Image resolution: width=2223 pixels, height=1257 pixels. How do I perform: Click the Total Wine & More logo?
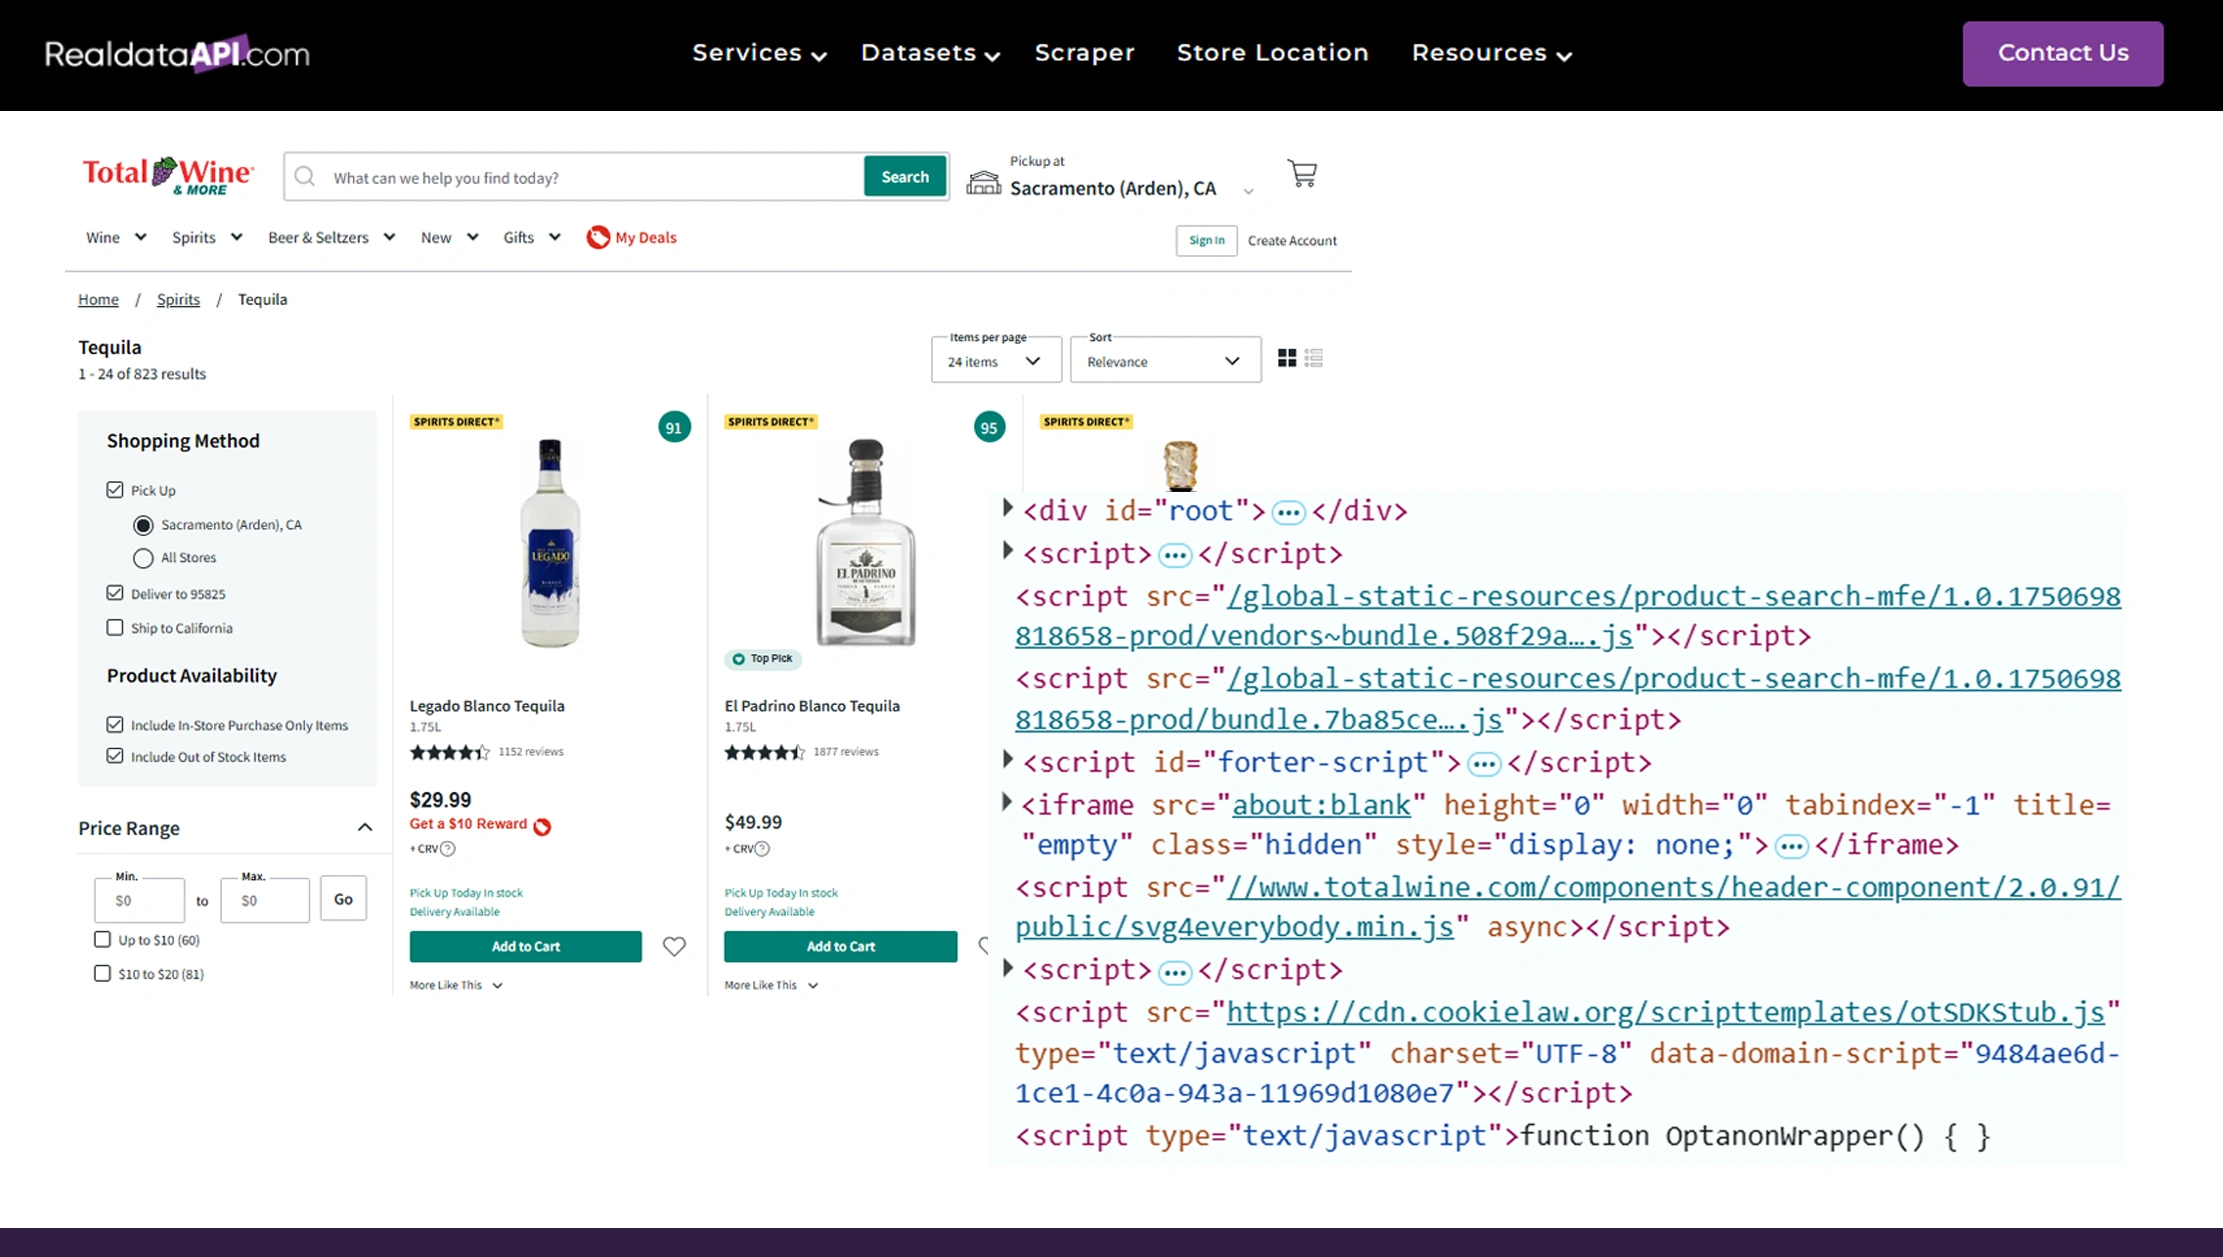pyautogui.click(x=167, y=176)
